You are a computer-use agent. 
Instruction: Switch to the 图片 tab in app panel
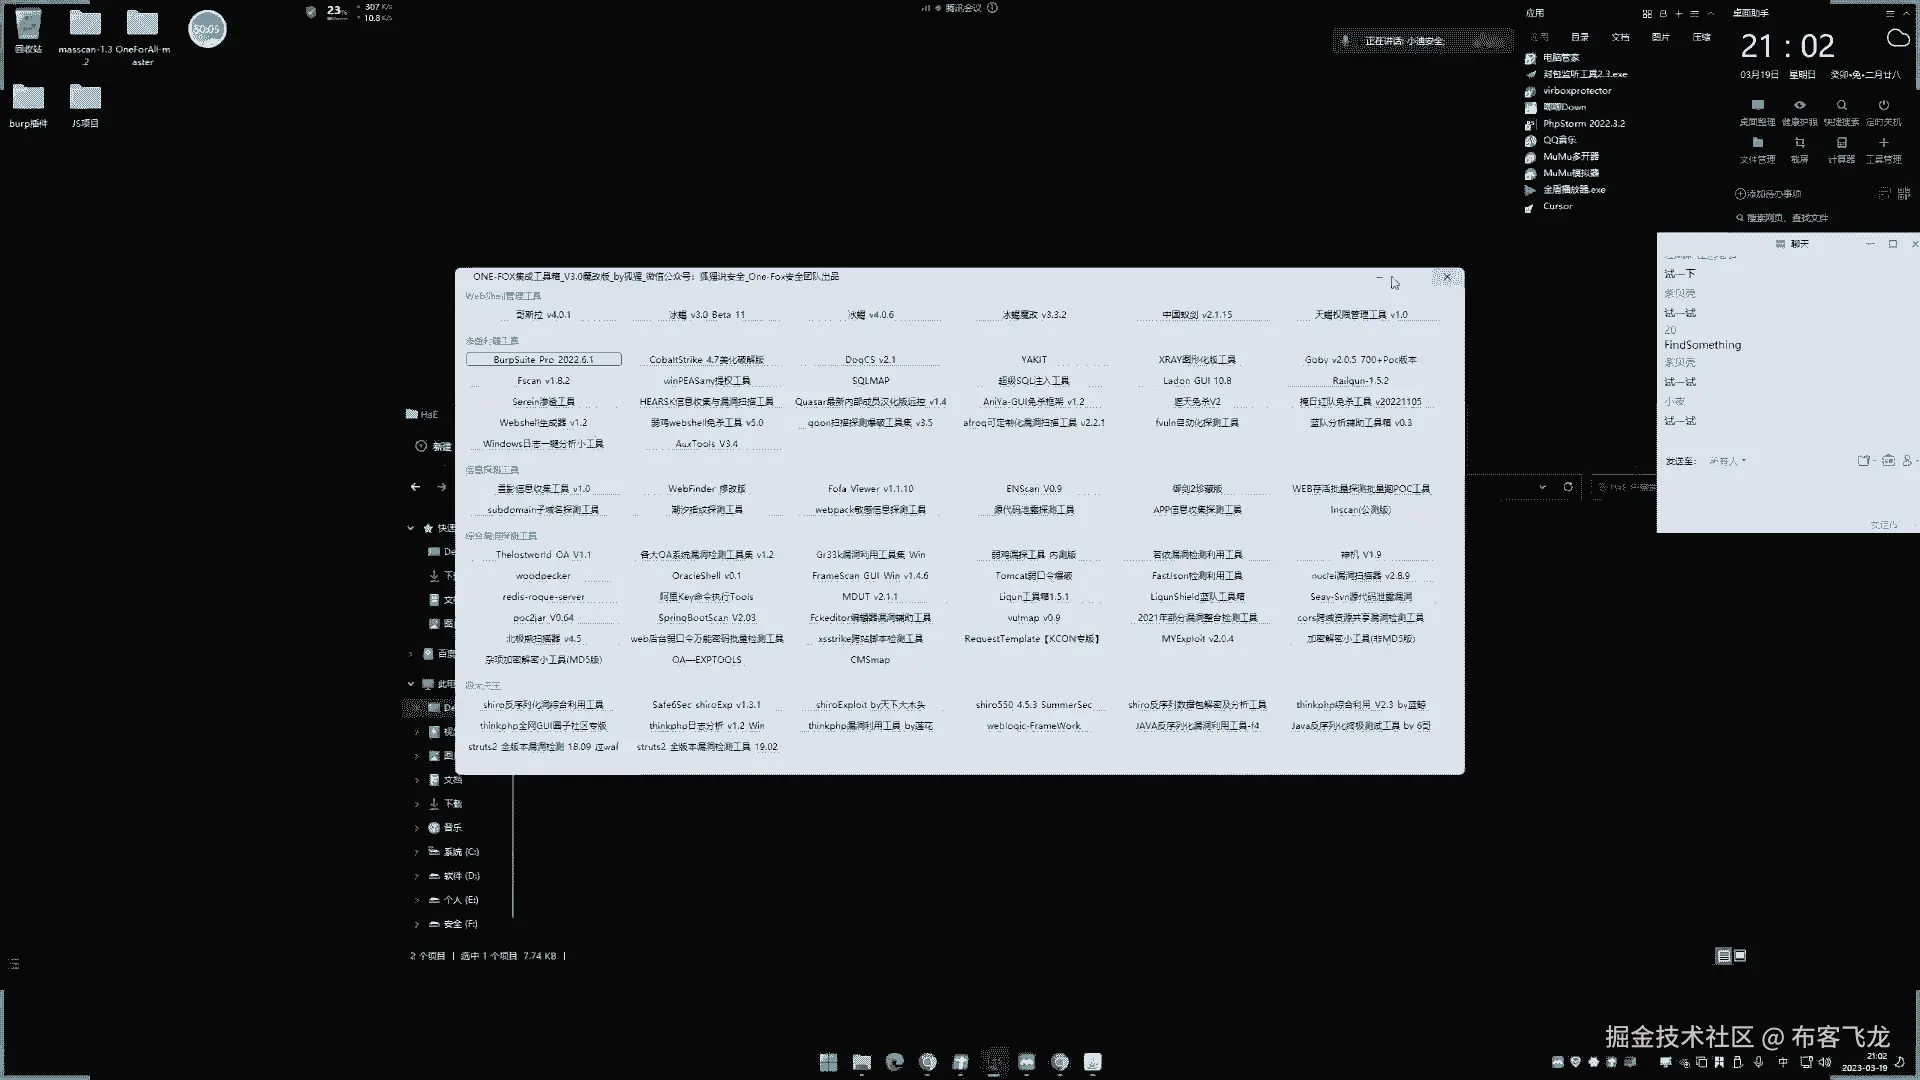1660,37
